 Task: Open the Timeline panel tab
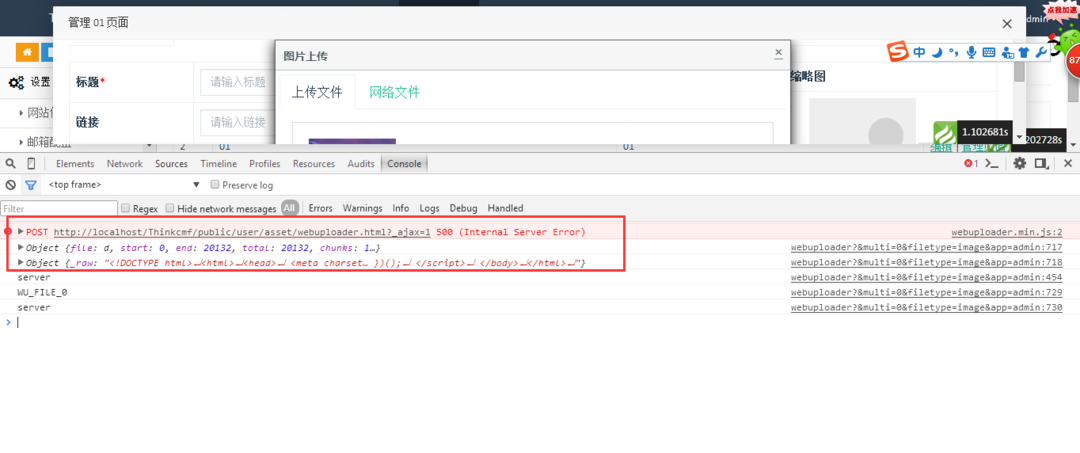point(218,163)
